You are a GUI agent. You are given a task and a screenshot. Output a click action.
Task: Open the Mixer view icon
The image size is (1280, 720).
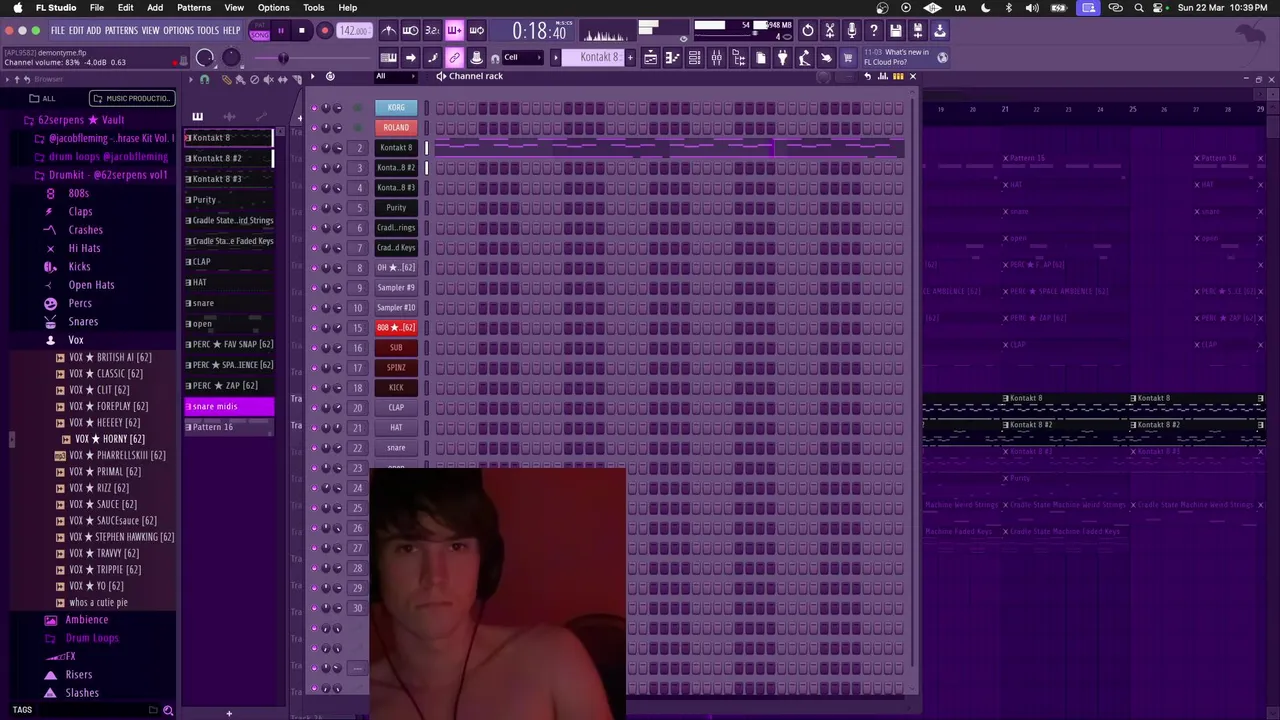point(716,58)
